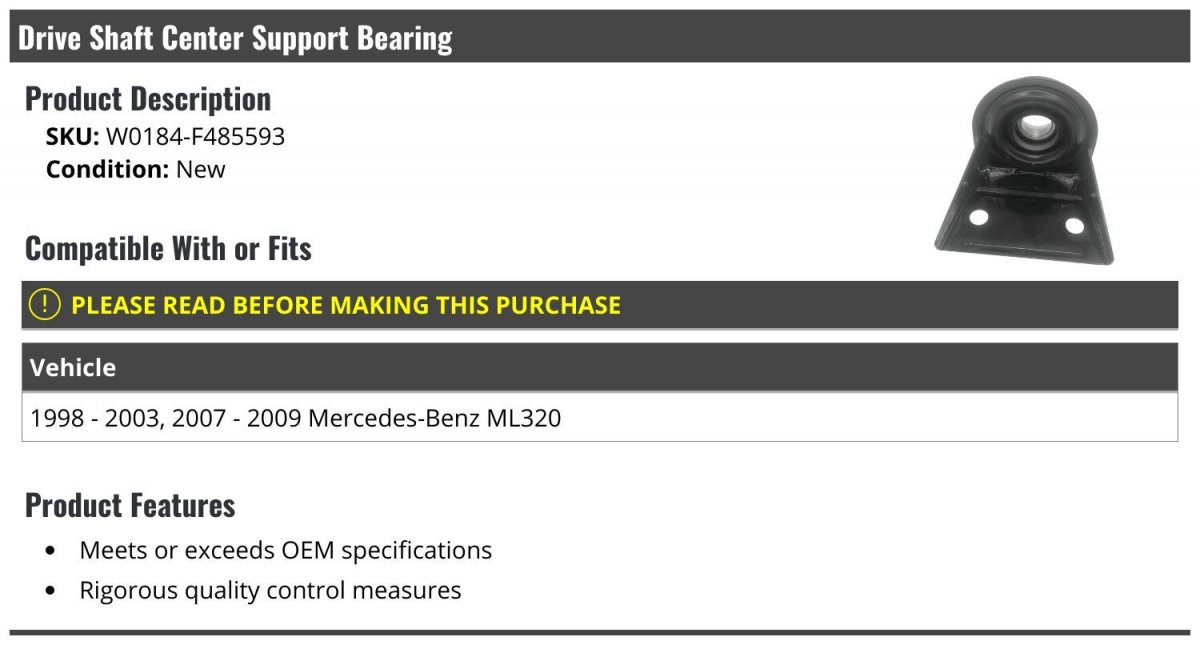Image resolution: width=1200 pixels, height=645 pixels.
Task: Select the Mercedes-Benz ML320 compatibility row
Action: tap(296, 418)
